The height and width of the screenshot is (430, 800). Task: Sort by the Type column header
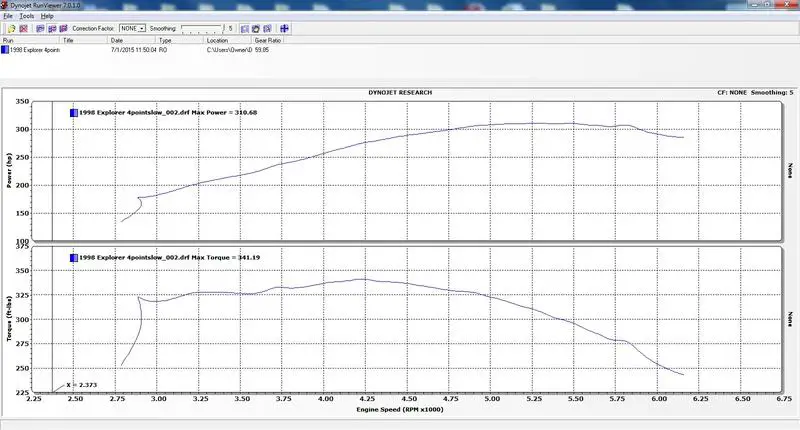tap(179, 40)
